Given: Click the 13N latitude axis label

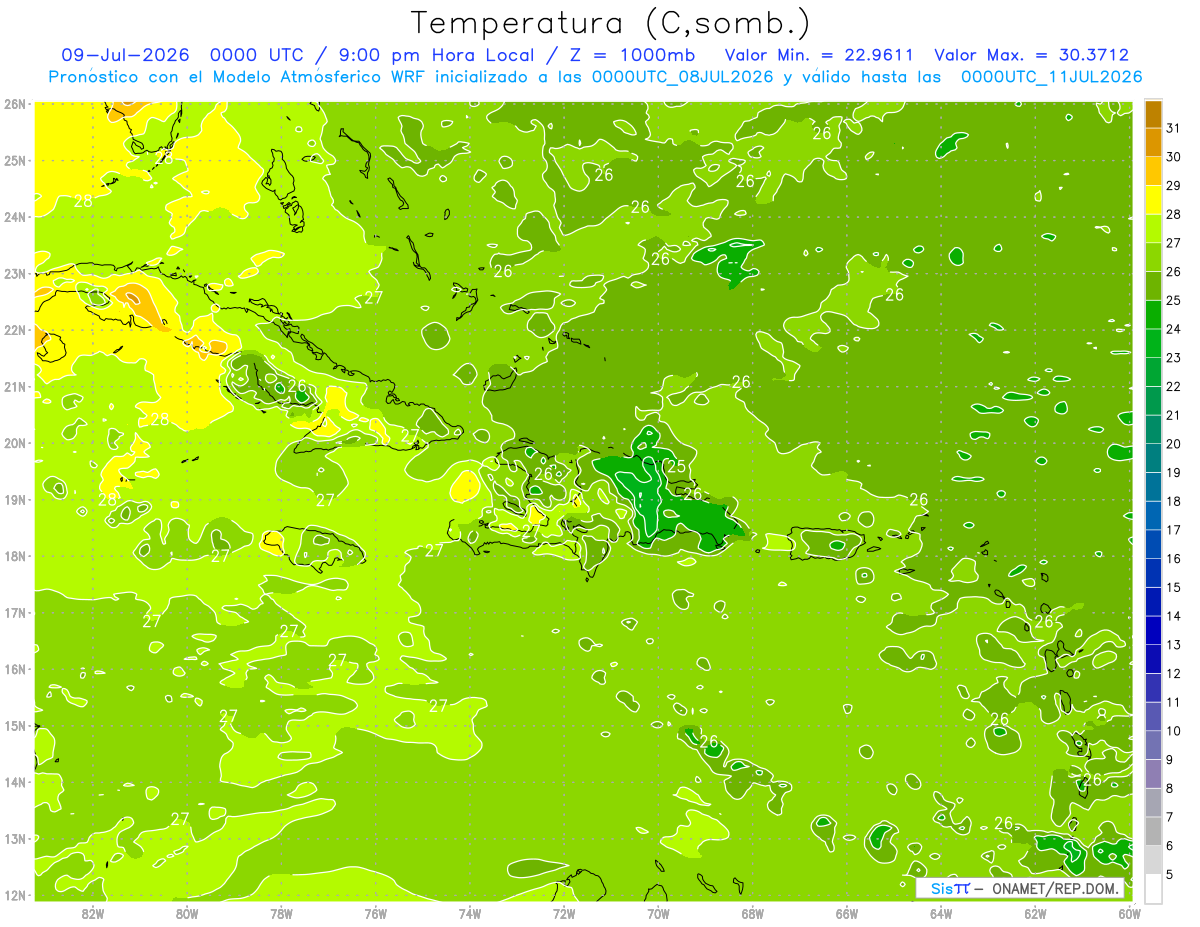Looking at the screenshot, I should [15, 838].
